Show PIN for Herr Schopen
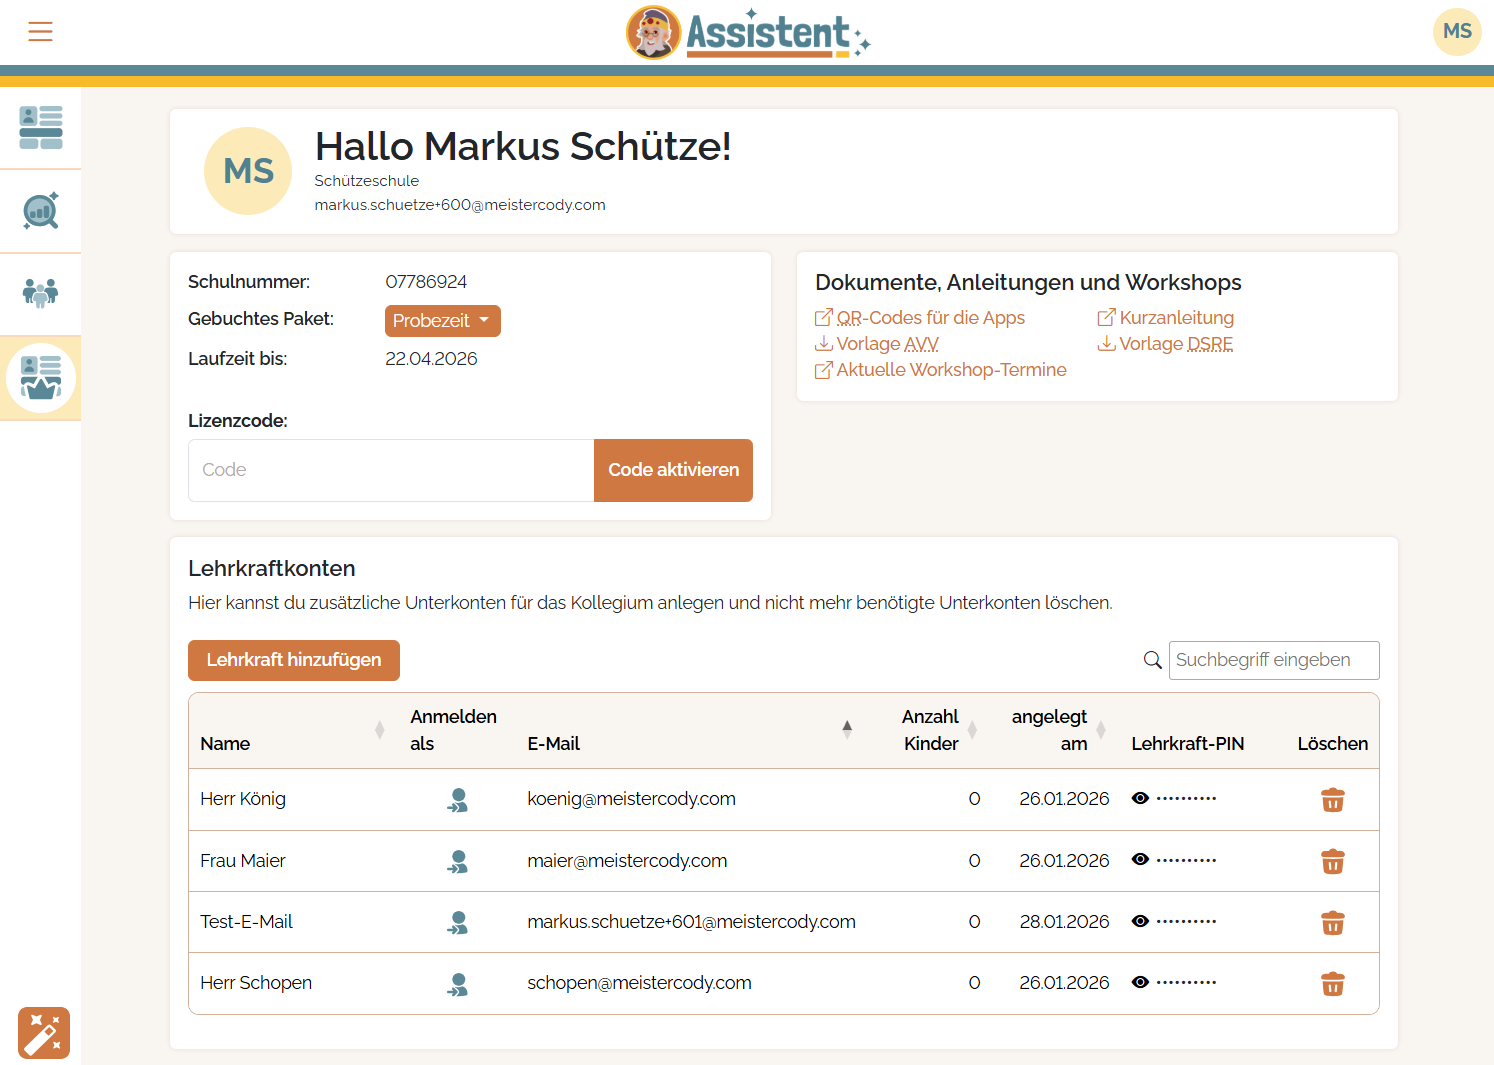Screen dimensions: 1494x1065 (1140, 982)
